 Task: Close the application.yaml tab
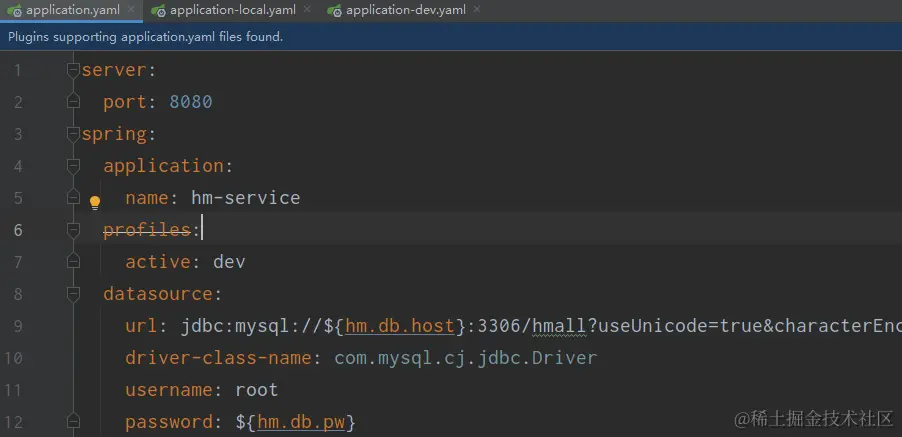pos(131,9)
